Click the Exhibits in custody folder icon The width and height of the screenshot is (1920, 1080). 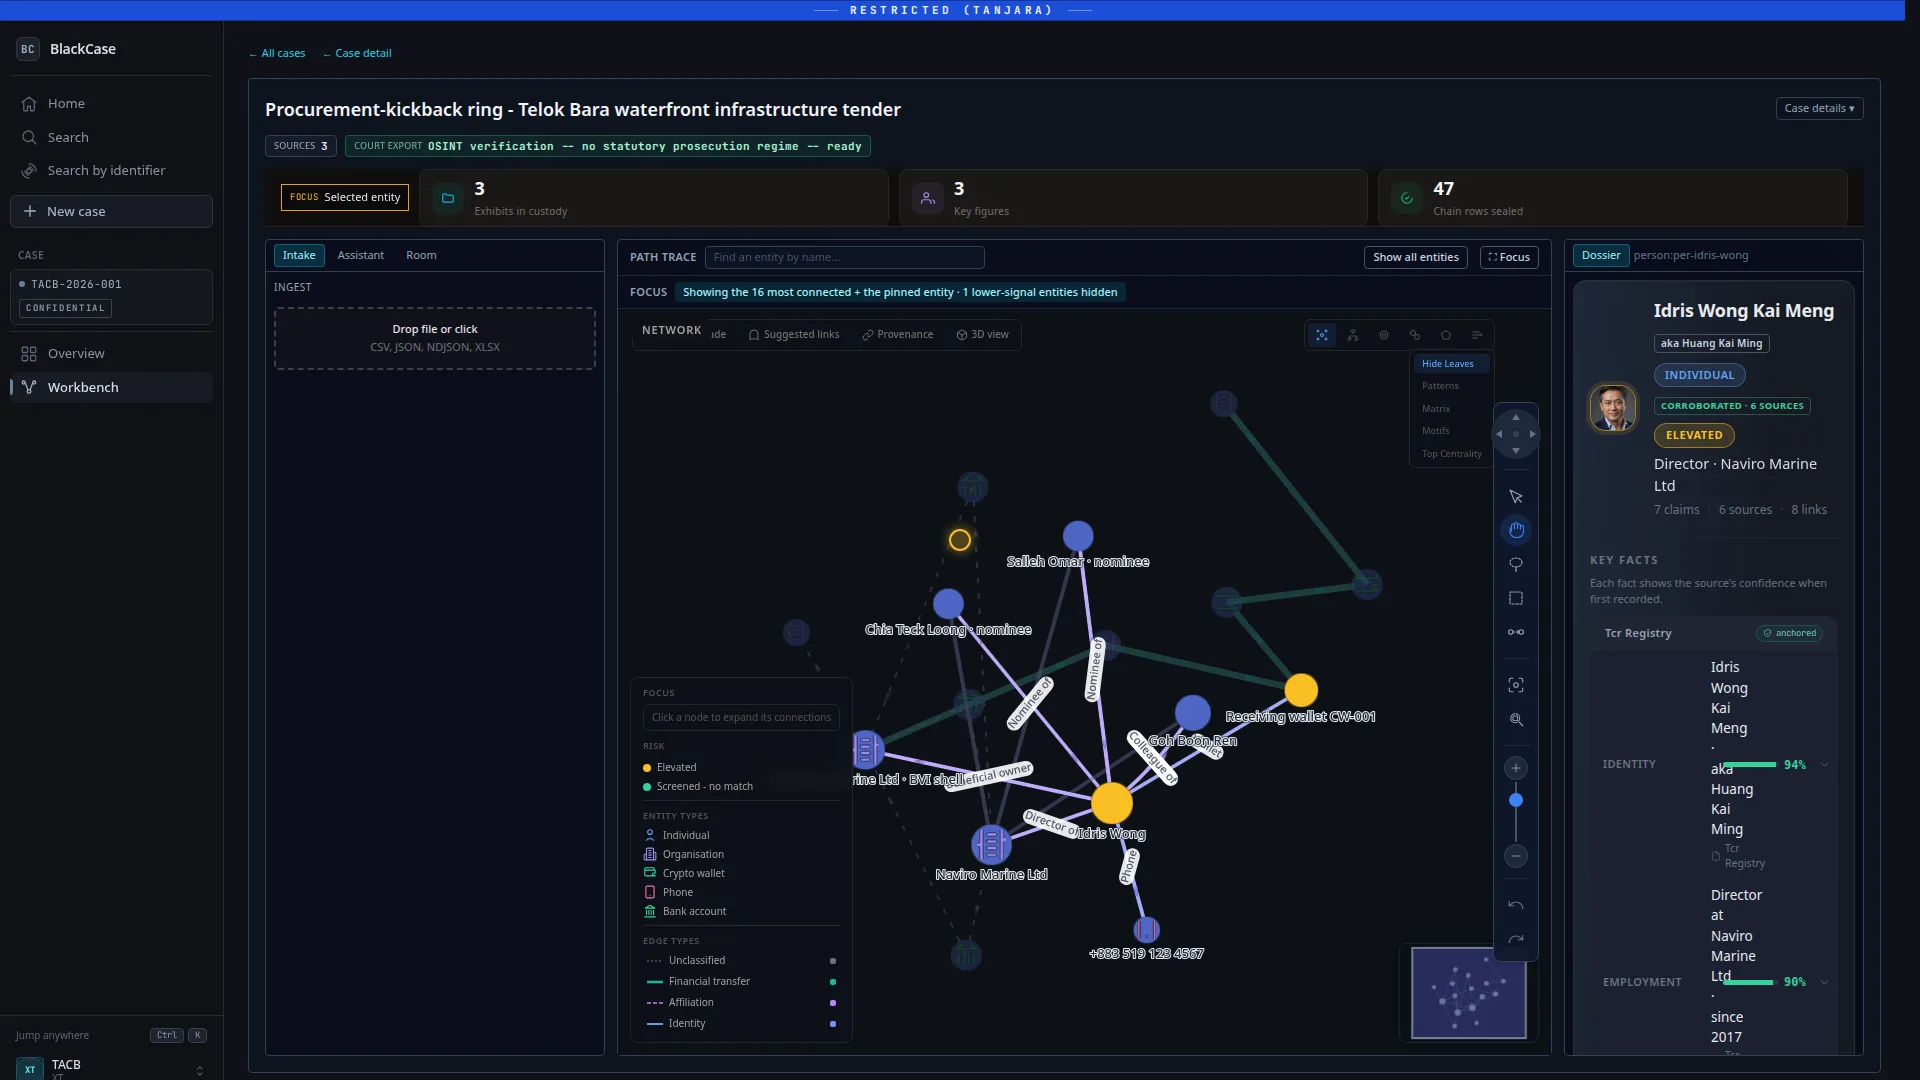(x=448, y=198)
